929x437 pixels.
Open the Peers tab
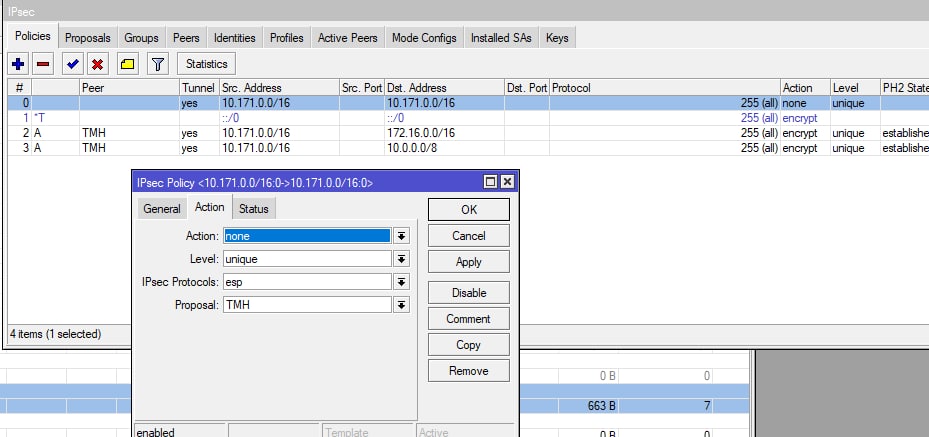(x=186, y=38)
